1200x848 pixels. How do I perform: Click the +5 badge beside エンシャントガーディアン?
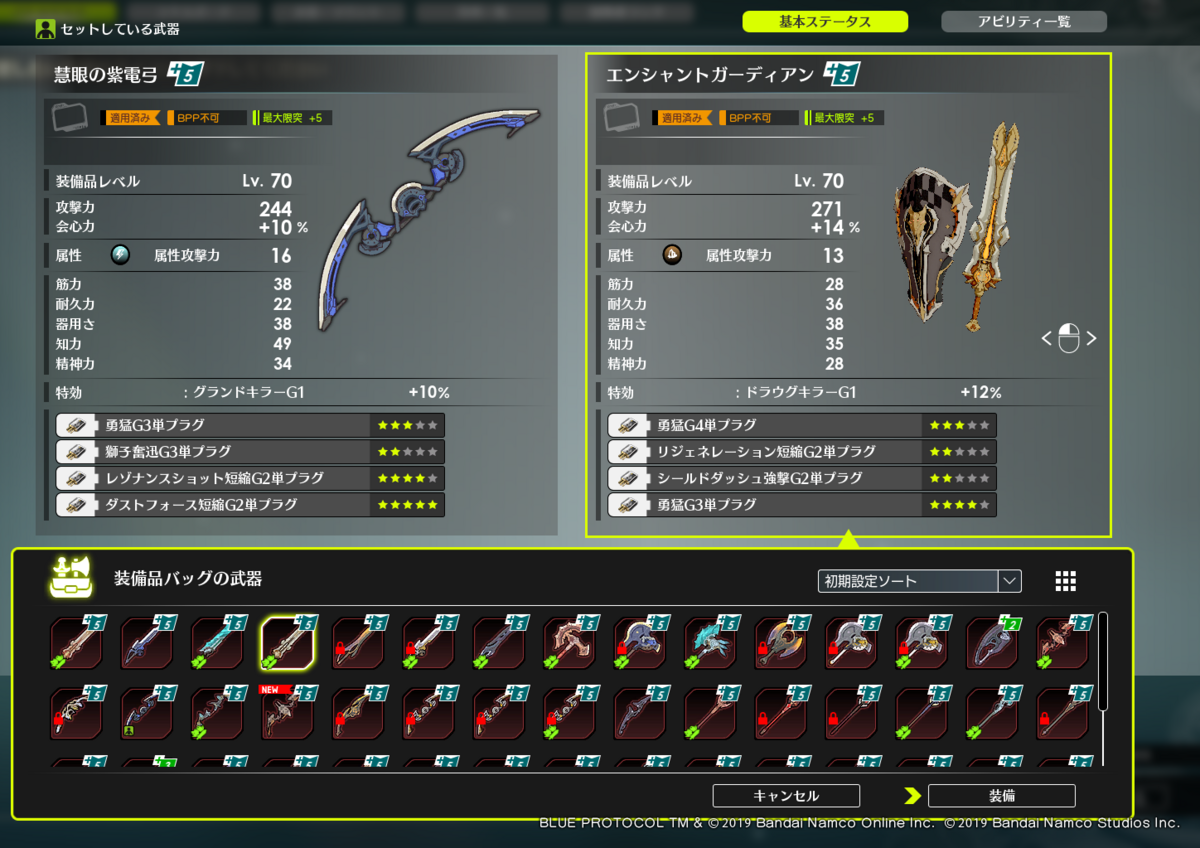point(842,73)
